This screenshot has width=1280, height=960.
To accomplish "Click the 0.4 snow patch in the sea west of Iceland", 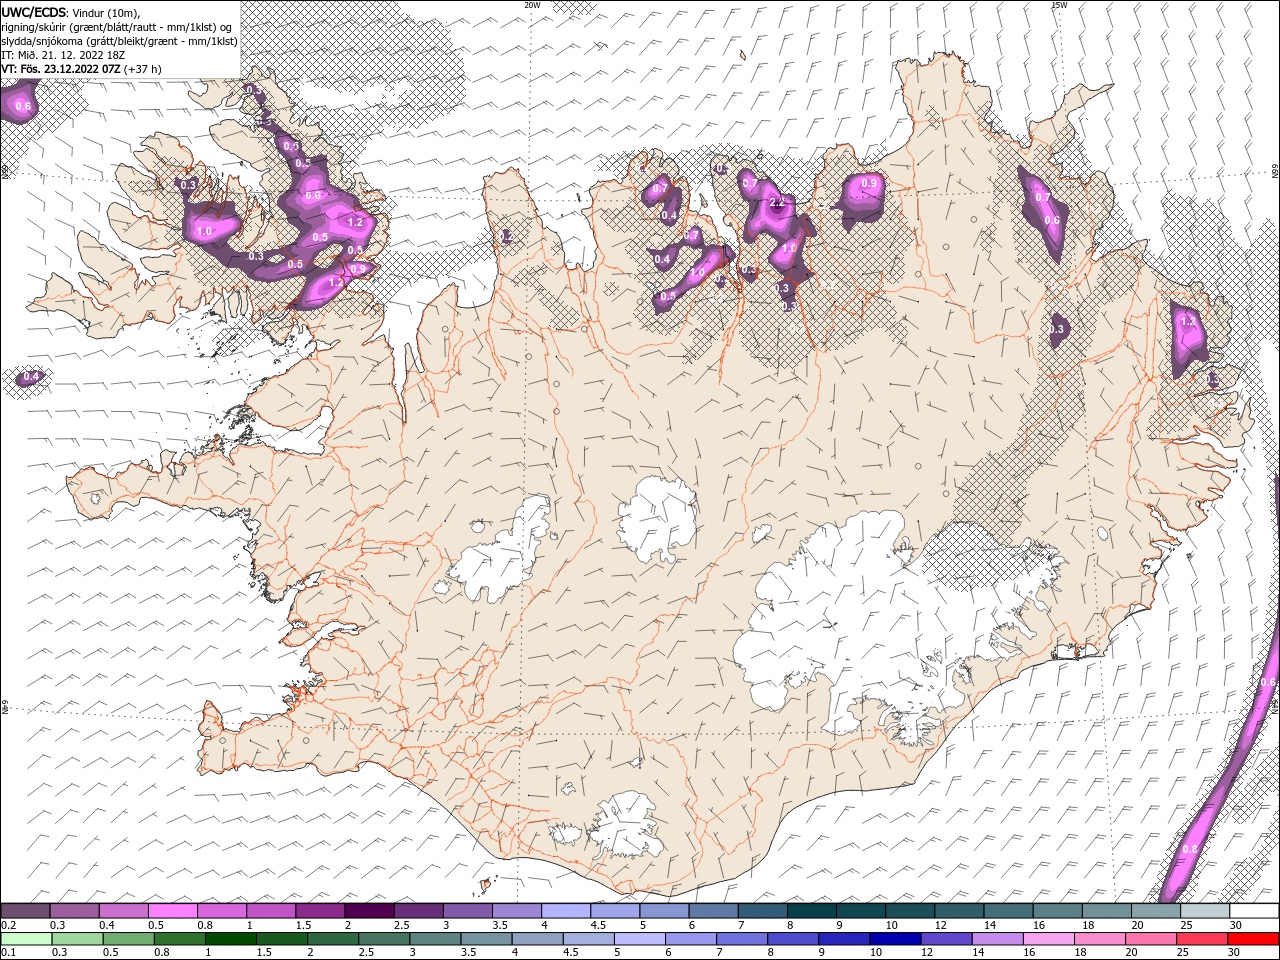I will 30,377.
